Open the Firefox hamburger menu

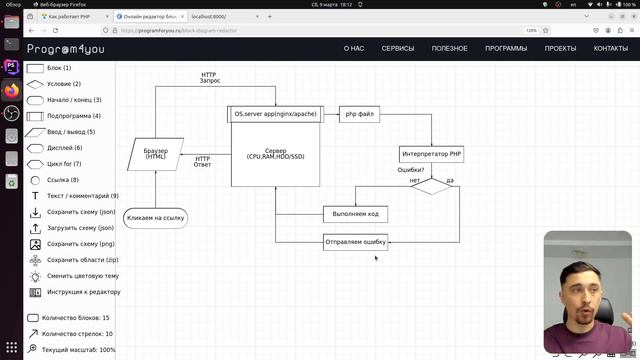click(x=632, y=31)
